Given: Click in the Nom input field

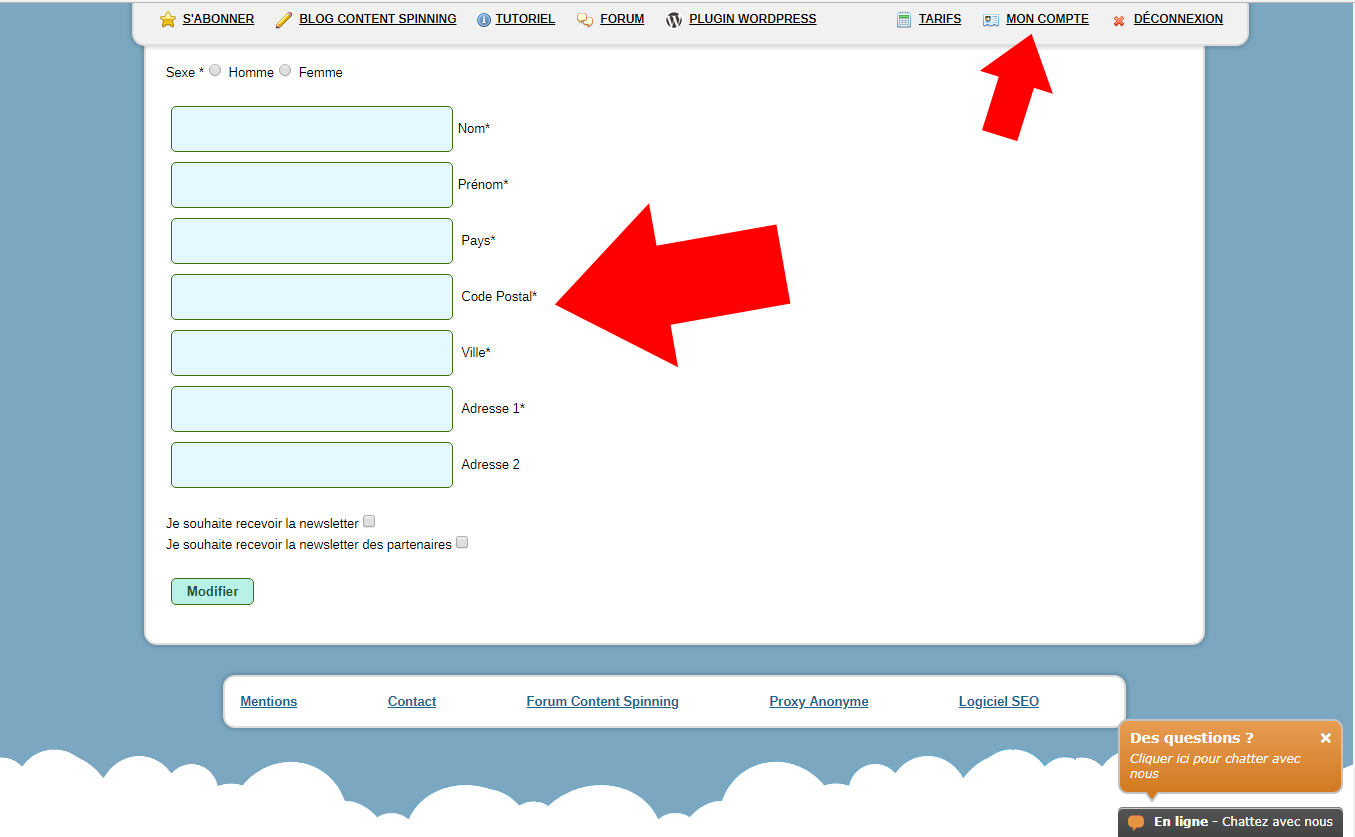Looking at the screenshot, I should point(312,129).
